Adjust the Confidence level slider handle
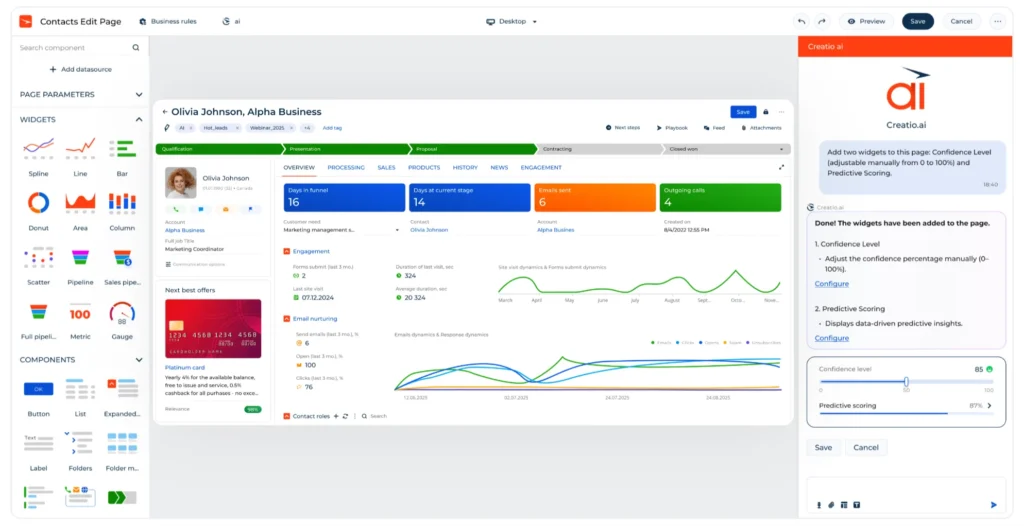 [x=906, y=382]
